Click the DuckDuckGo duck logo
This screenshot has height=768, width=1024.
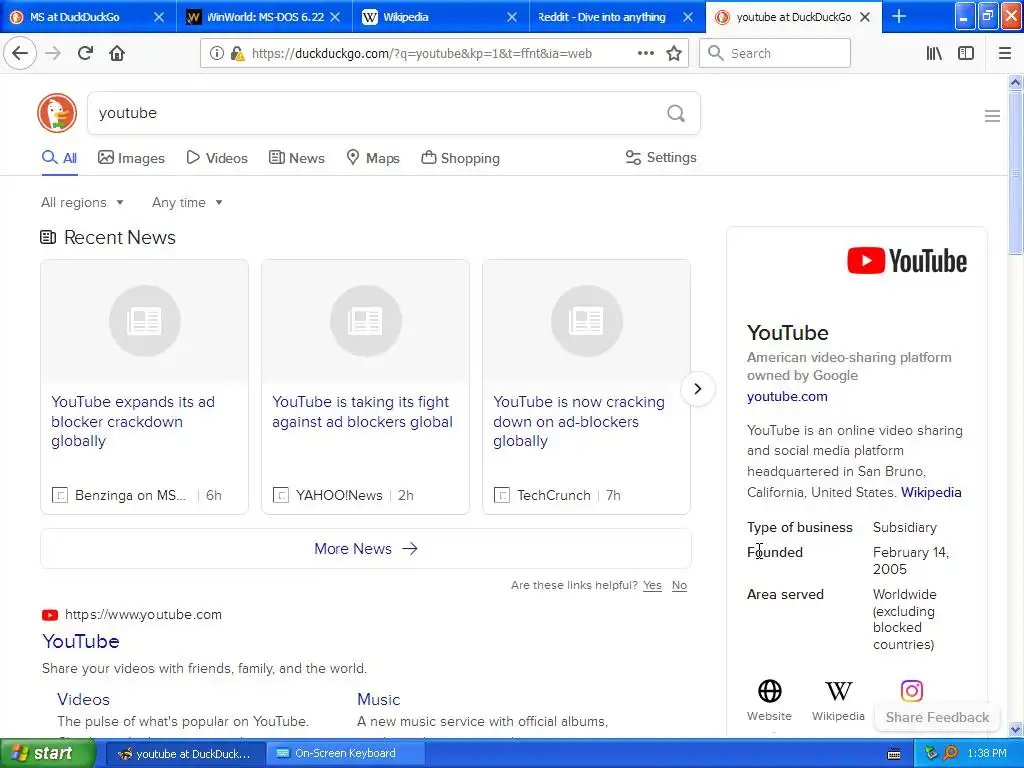pos(57,113)
